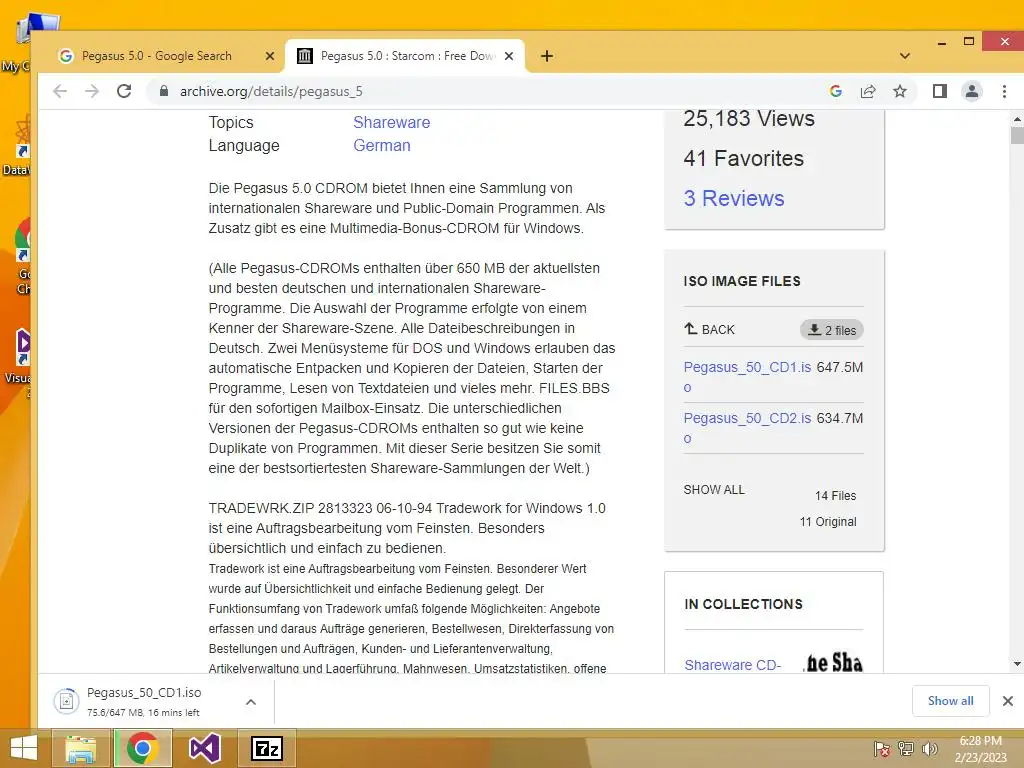Click SHOW ALL files link
This screenshot has width=1024, height=768.
(714, 490)
